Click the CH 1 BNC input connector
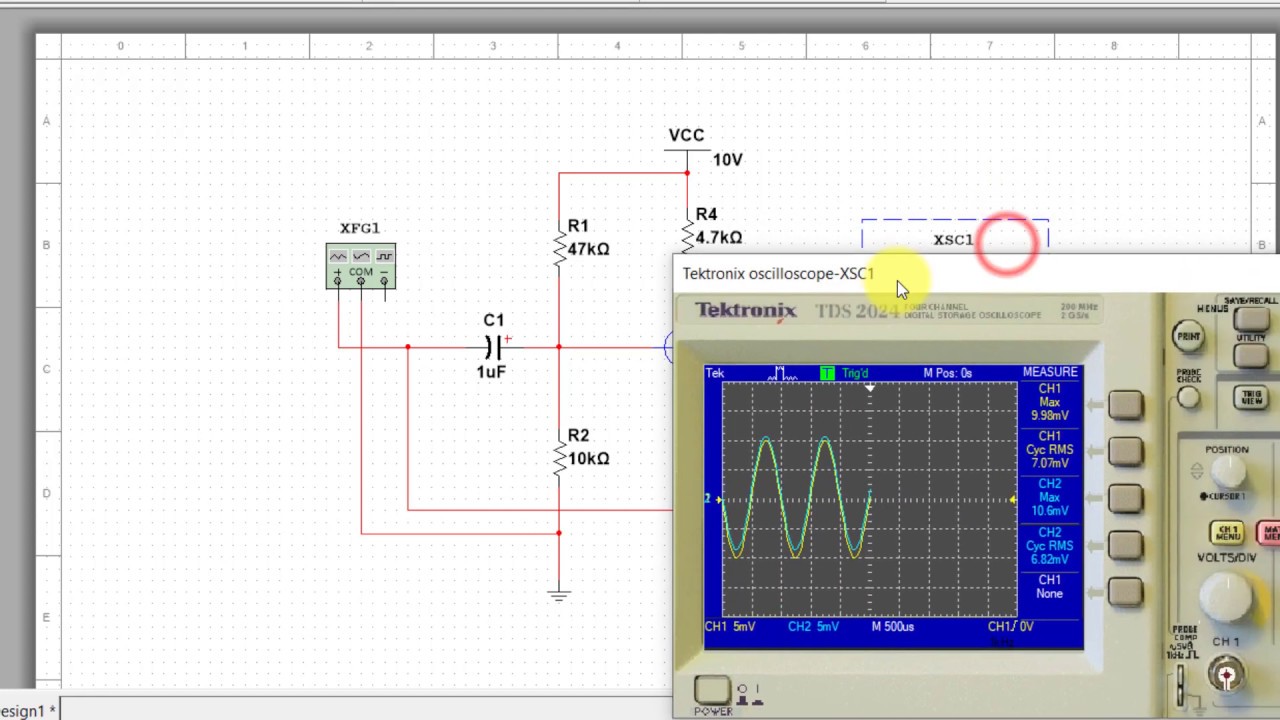Screen dimensions: 1280x720 [1226, 676]
